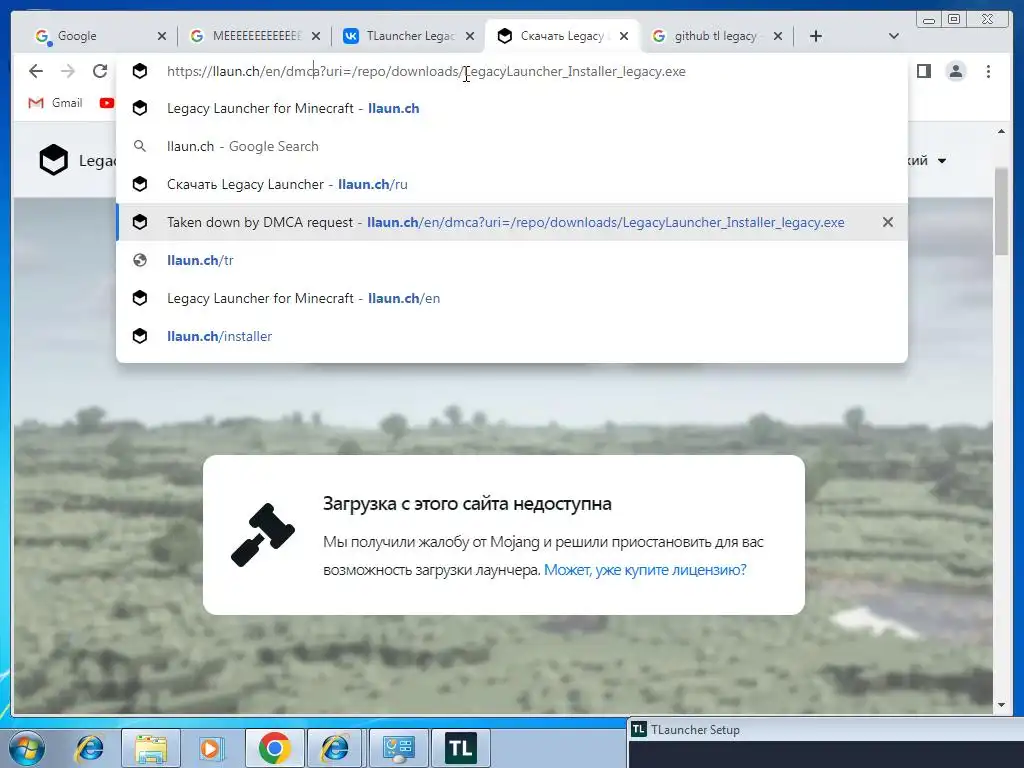This screenshot has height=768, width=1024.
Task: Open the control panel taskbar icon
Action: (398, 748)
